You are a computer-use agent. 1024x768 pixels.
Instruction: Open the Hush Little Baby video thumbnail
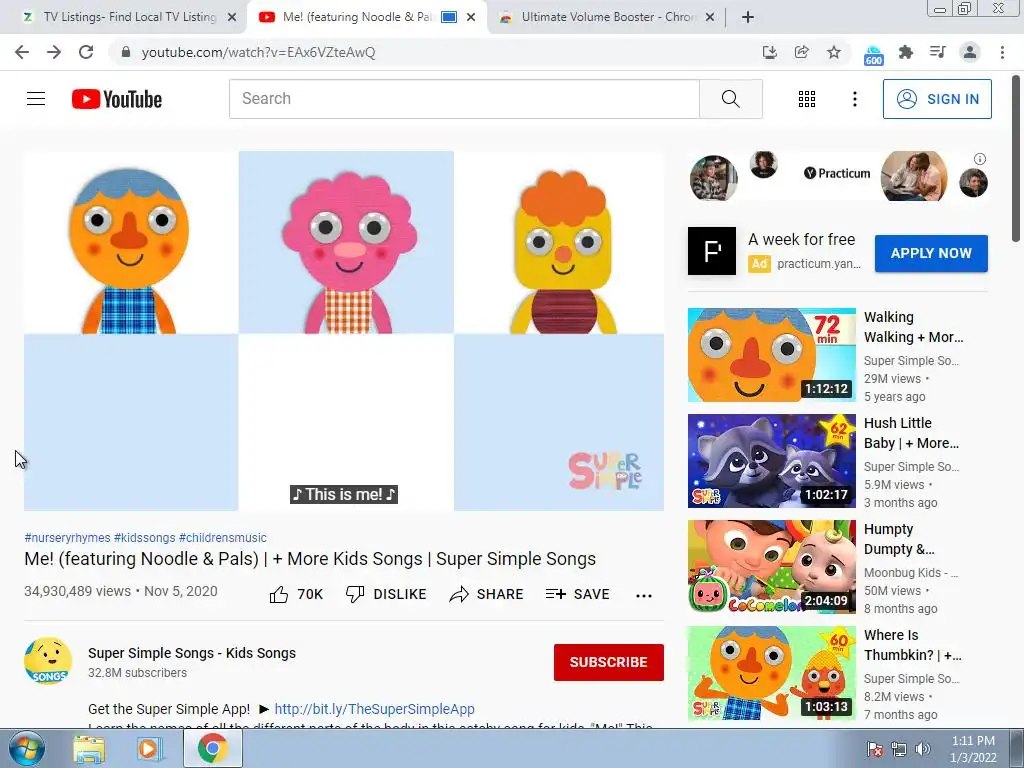pyautogui.click(x=772, y=461)
